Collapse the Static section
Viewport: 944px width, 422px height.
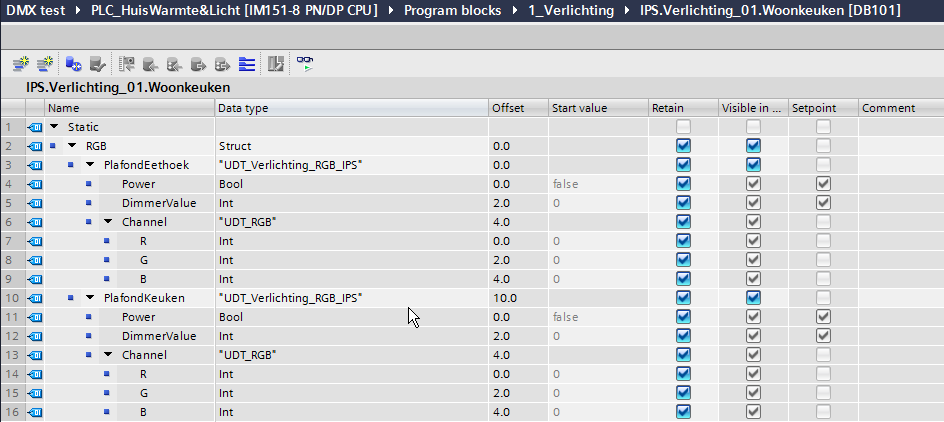pyautogui.click(x=54, y=127)
